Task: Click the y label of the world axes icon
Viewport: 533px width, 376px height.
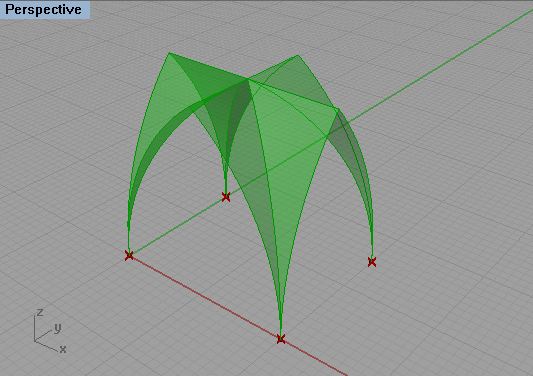Action: [57, 328]
